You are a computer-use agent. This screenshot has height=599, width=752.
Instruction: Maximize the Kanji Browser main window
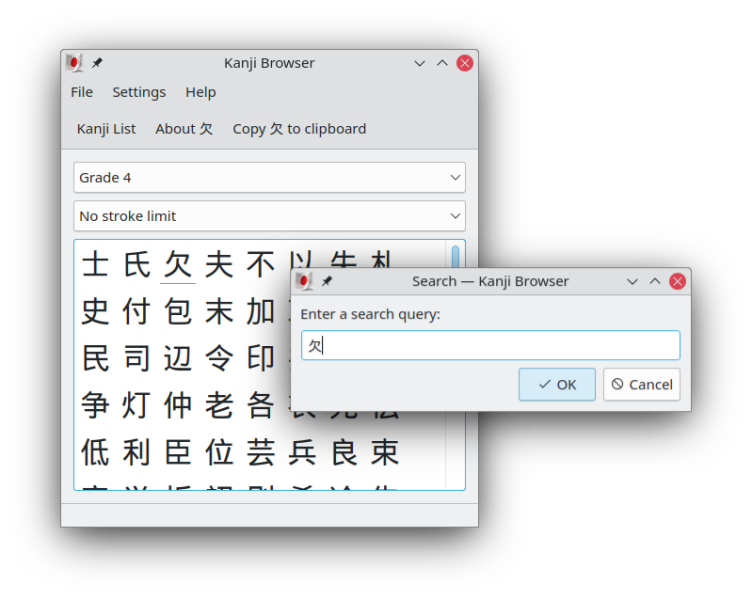pyautogui.click(x=442, y=63)
